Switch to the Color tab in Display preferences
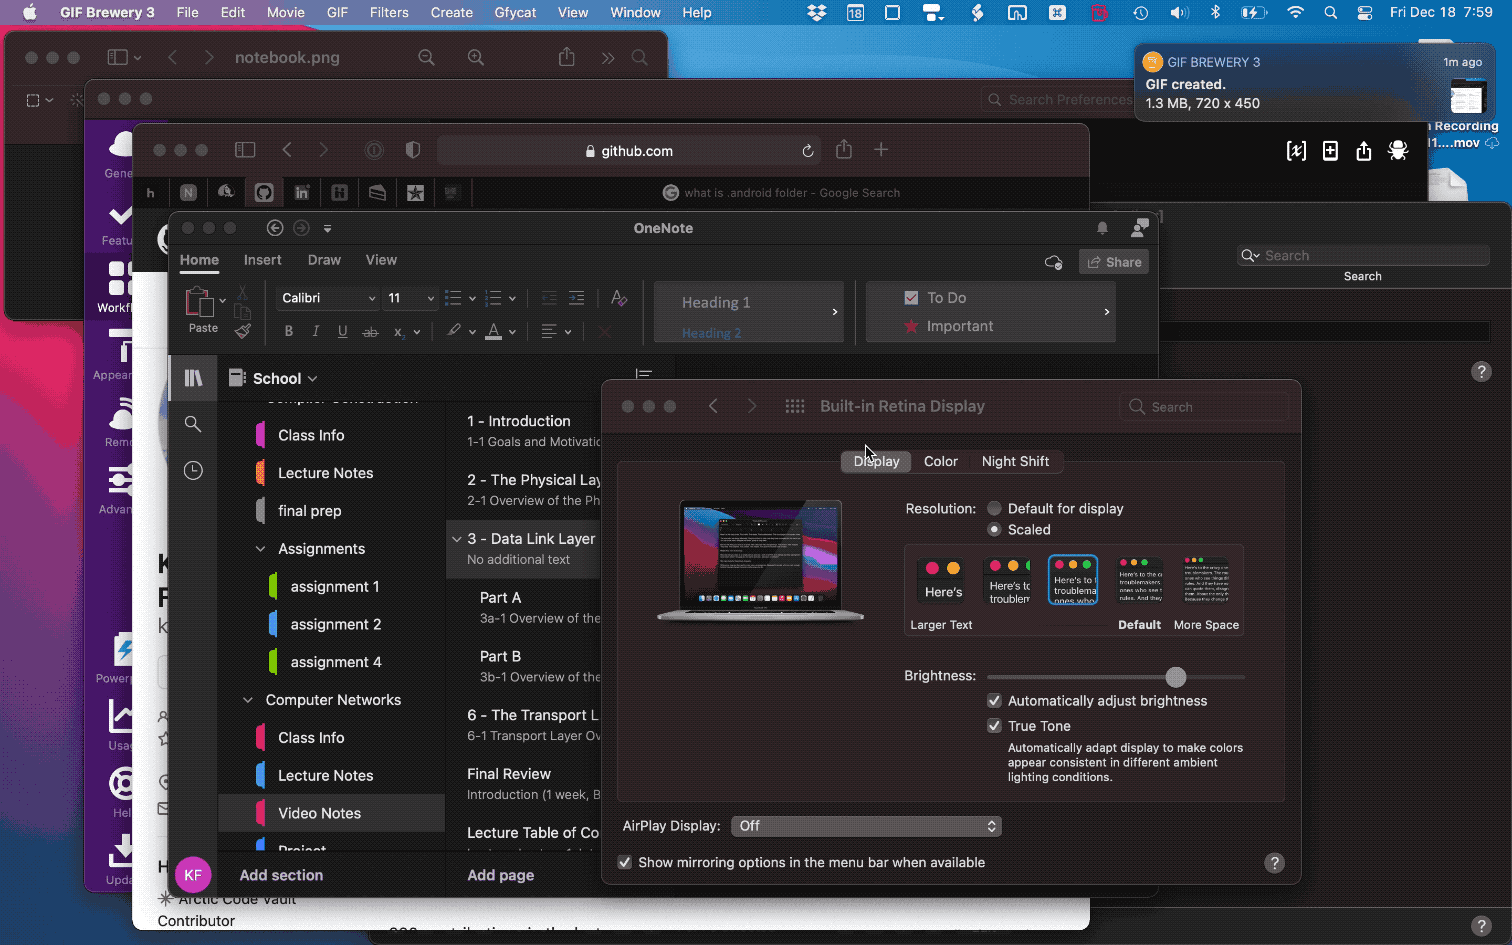Screen dimensions: 1512x945 (940, 461)
